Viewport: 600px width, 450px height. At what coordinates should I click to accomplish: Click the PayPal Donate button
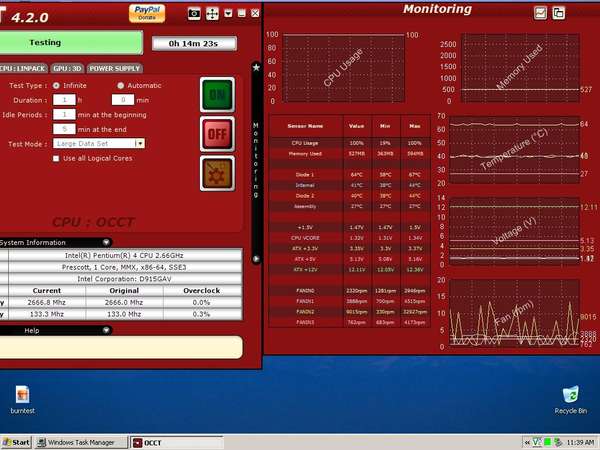147,13
